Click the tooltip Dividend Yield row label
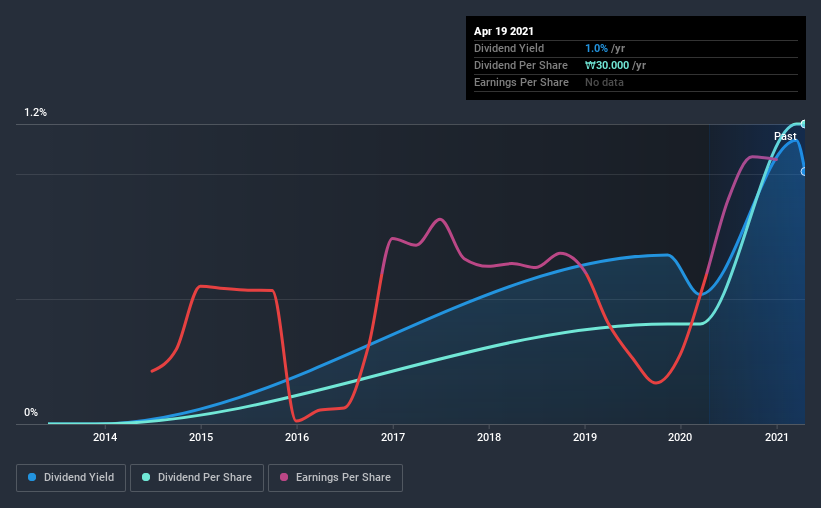The height and width of the screenshot is (508, 821). [x=509, y=48]
